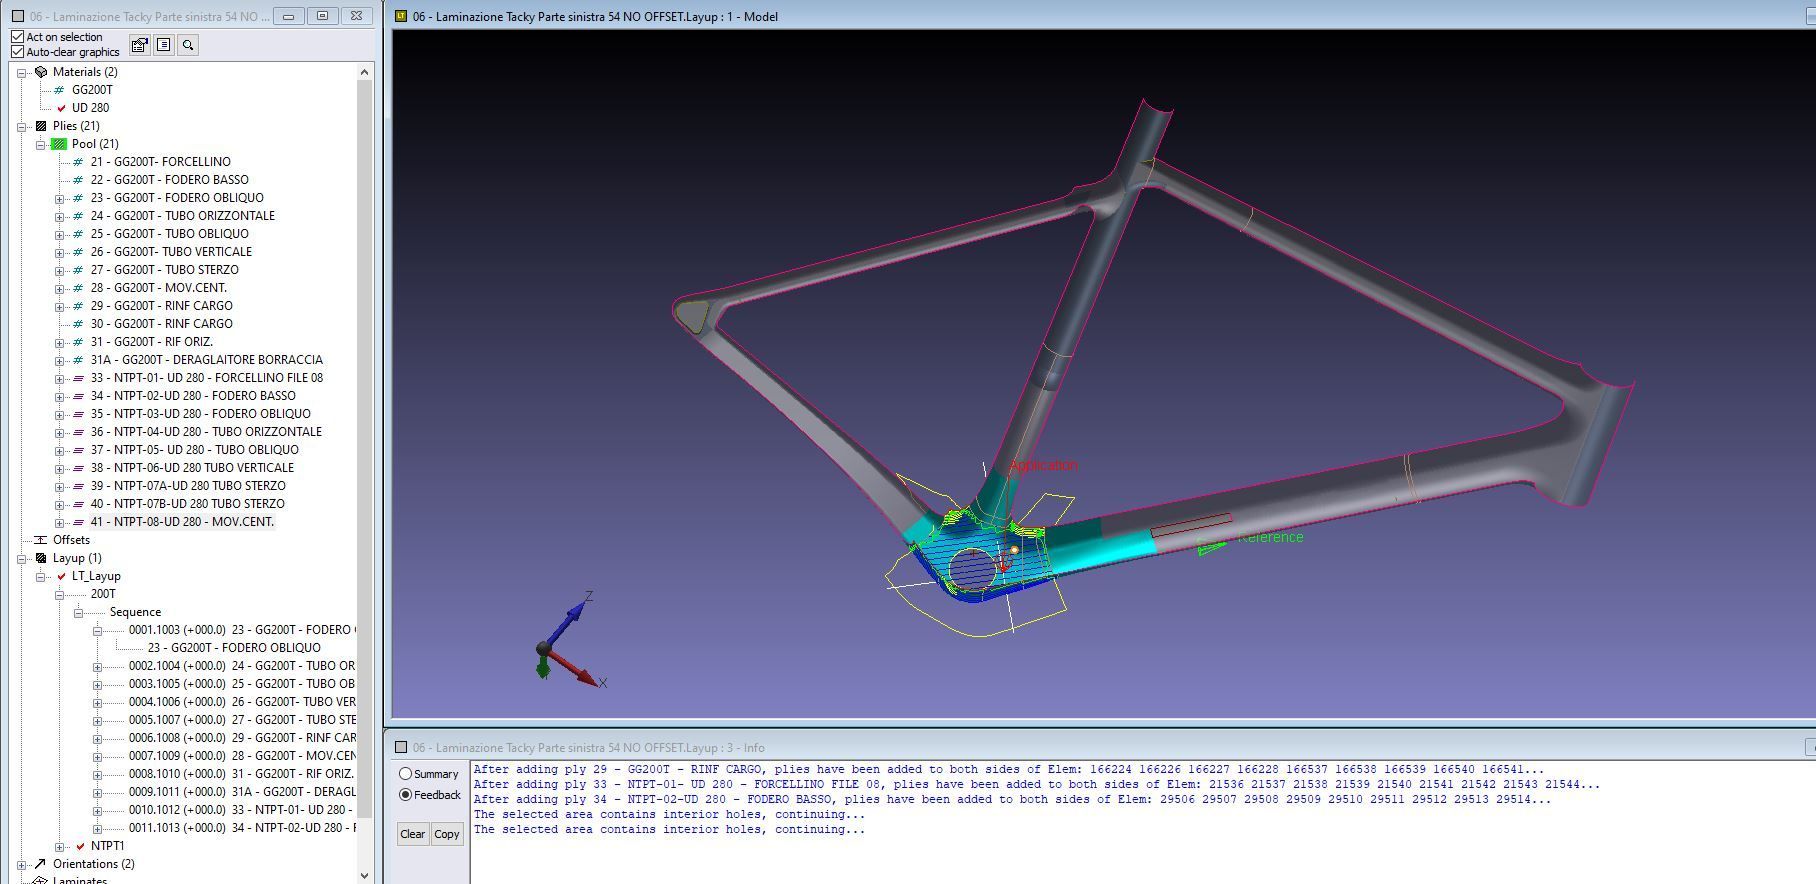Click the tree scrollbar up arrow
This screenshot has width=1816, height=884.
click(x=364, y=72)
